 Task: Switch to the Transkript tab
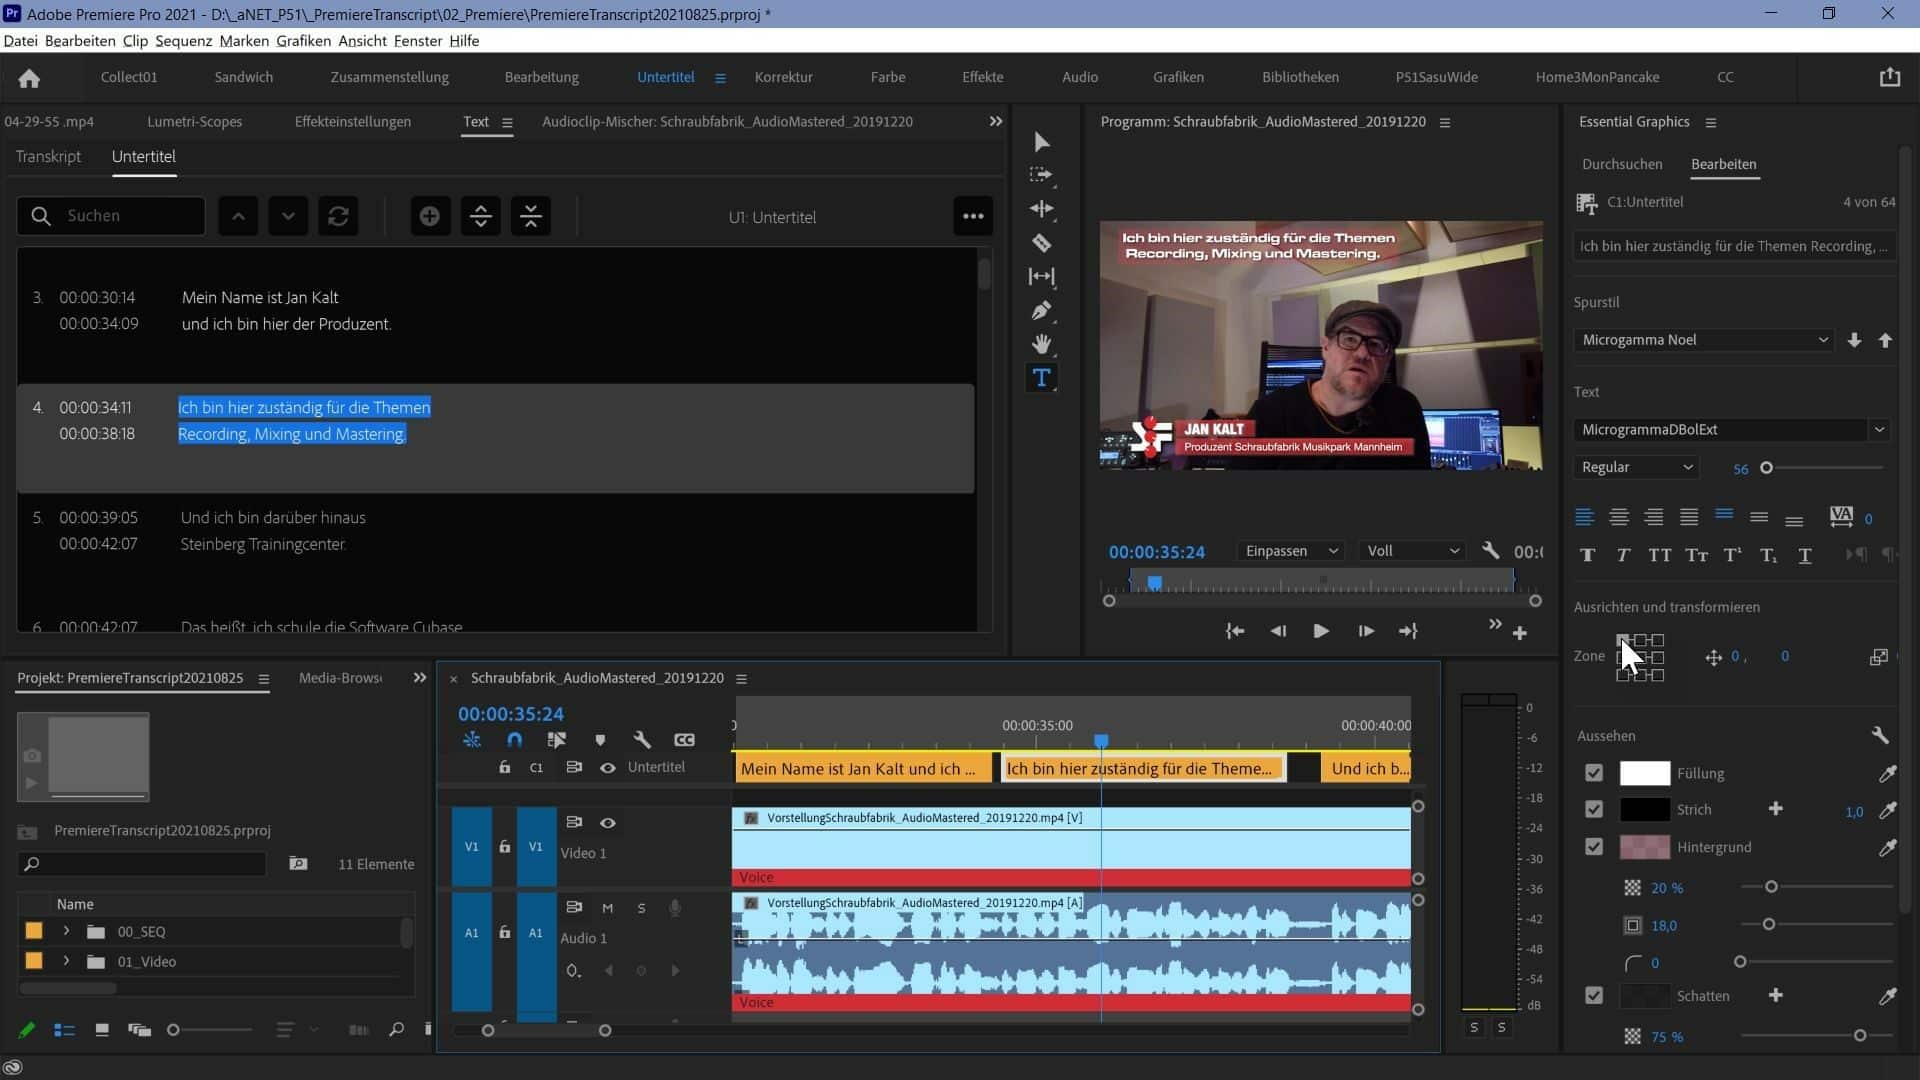[x=47, y=157]
